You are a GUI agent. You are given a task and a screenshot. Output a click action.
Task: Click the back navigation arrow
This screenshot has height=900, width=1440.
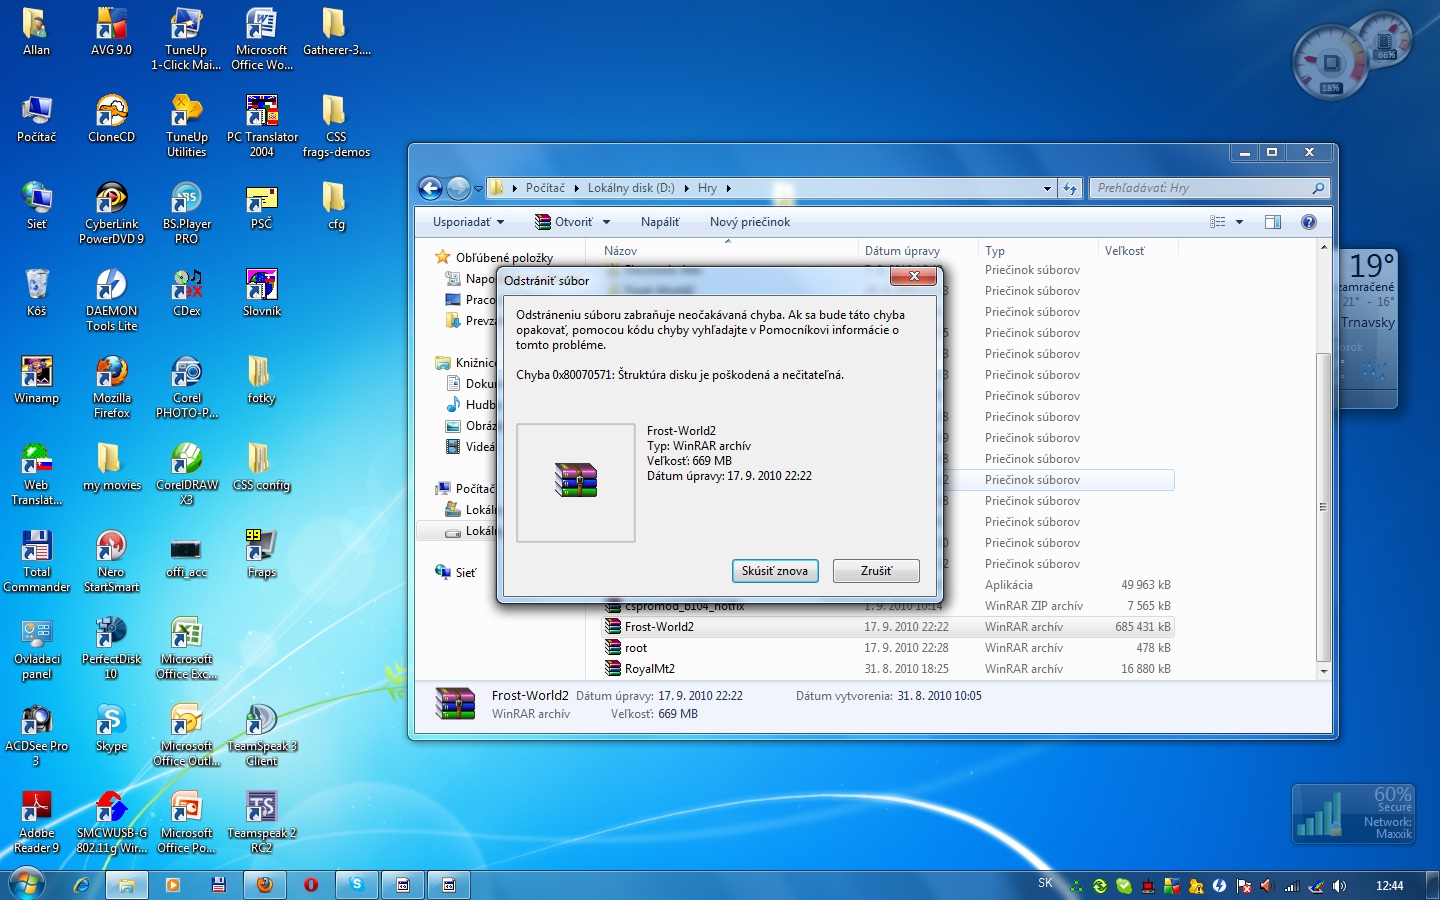point(430,188)
